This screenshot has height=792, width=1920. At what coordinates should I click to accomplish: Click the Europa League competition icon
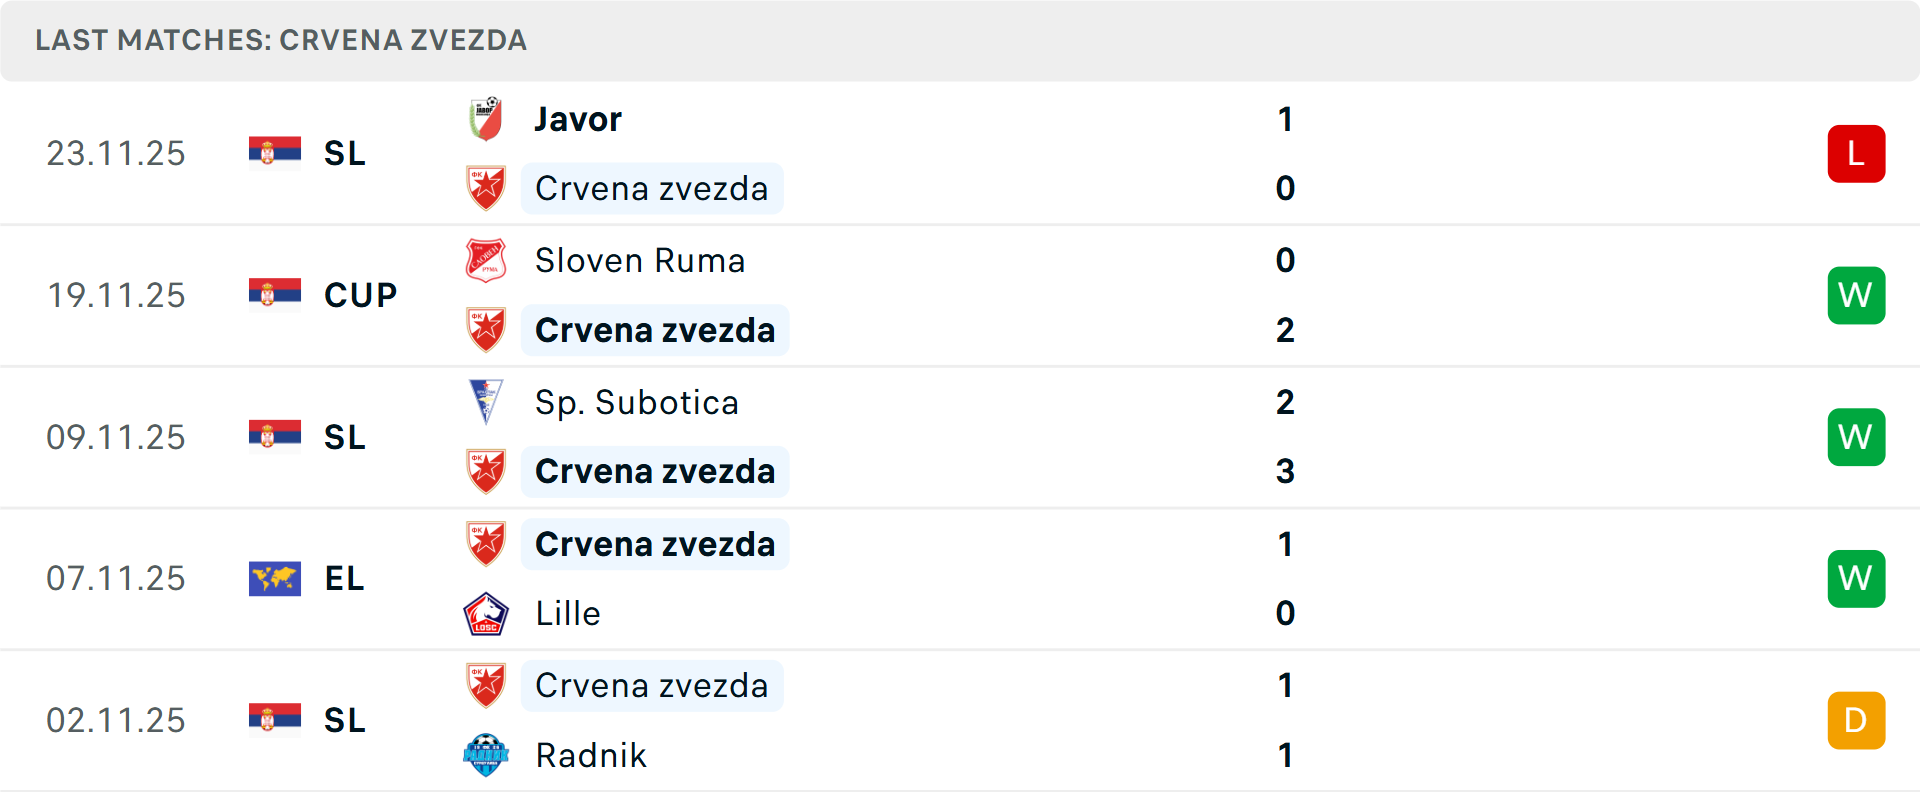pyautogui.click(x=275, y=578)
